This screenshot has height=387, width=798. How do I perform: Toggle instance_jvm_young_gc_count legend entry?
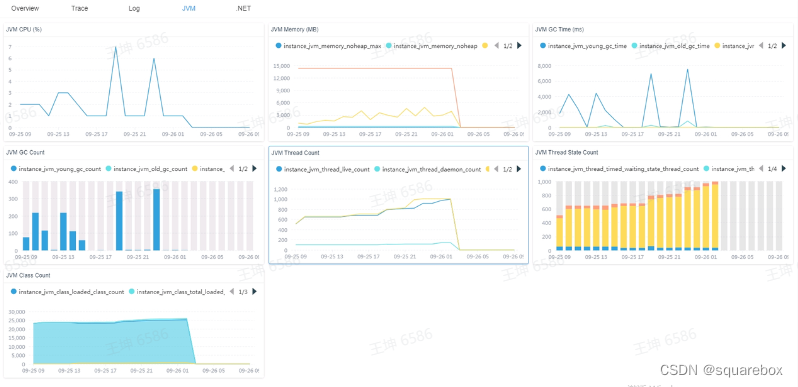tap(56, 169)
